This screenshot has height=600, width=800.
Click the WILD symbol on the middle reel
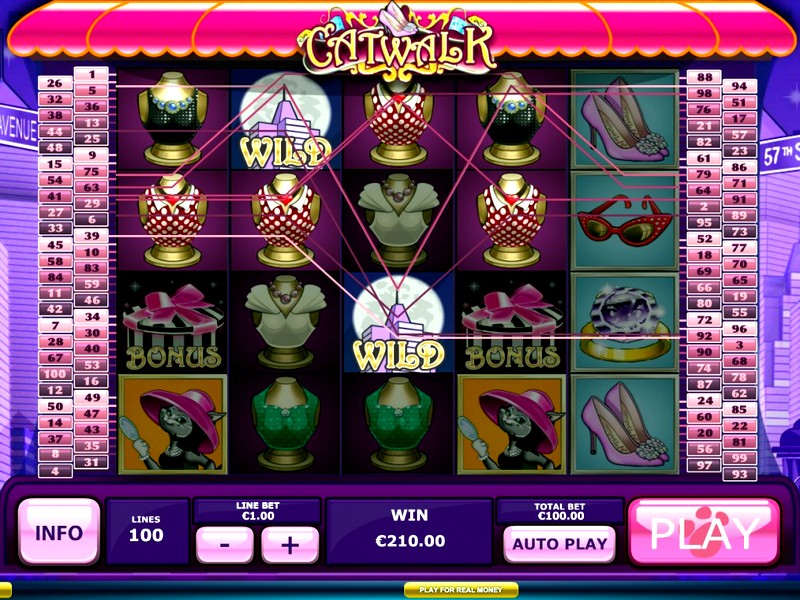point(398,322)
